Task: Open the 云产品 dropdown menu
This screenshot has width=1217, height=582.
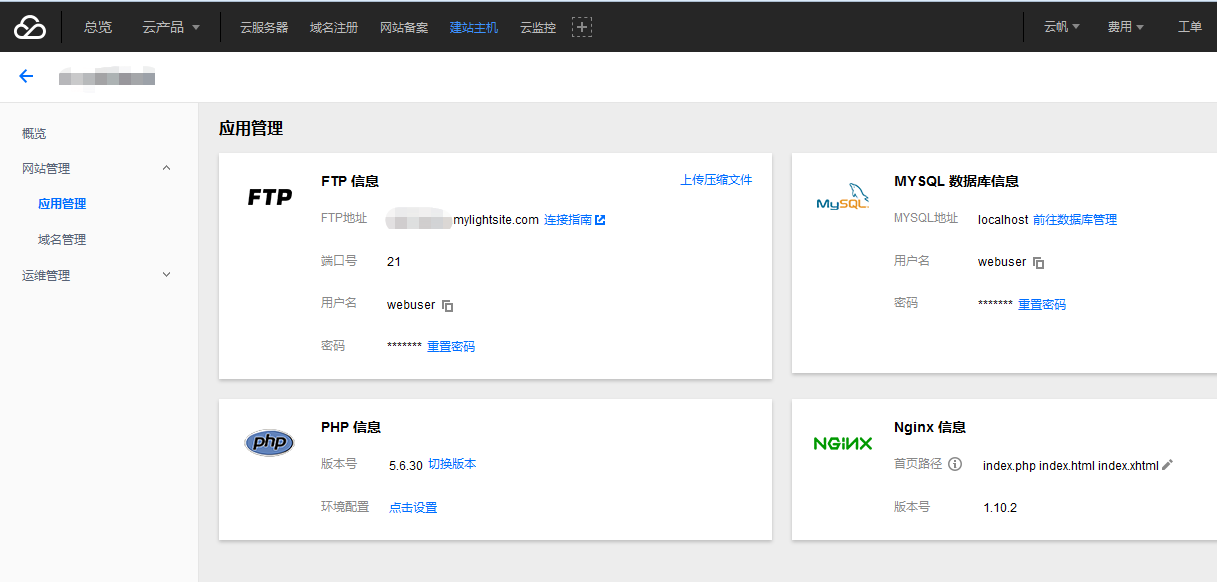Action: pyautogui.click(x=171, y=27)
